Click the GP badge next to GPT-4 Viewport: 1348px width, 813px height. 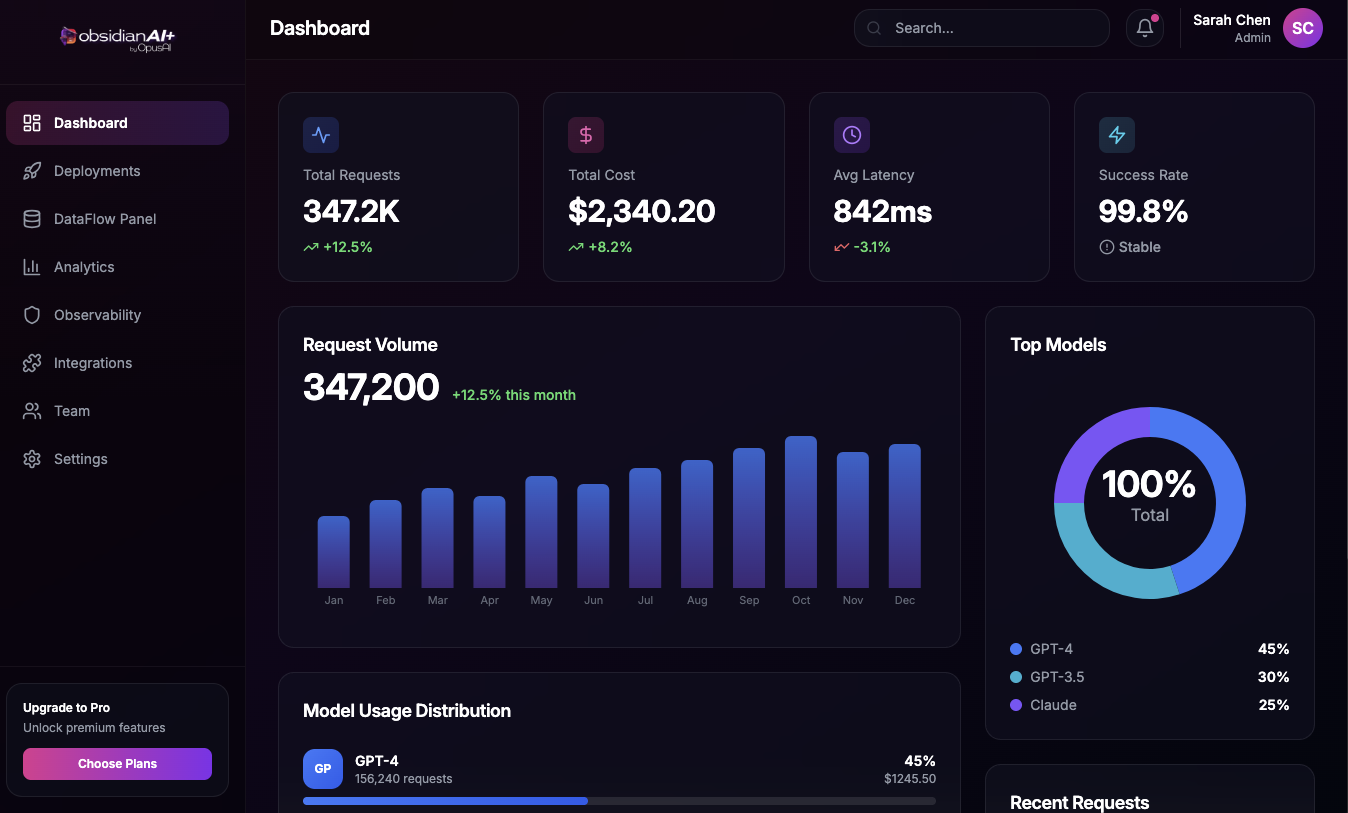[x=323, y=769]
